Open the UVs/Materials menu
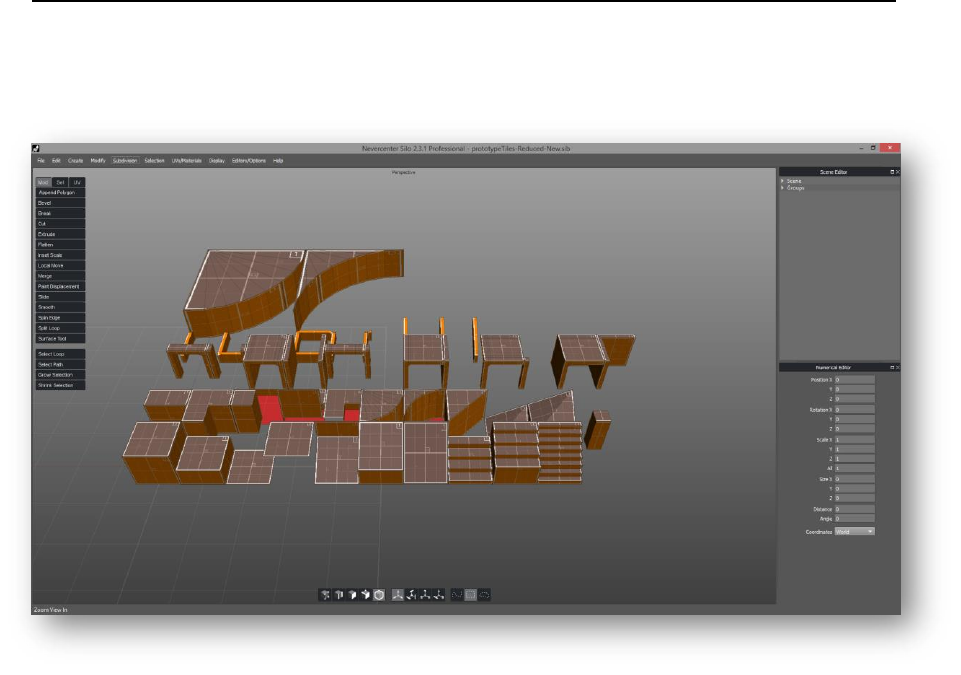 coord(186,160)
